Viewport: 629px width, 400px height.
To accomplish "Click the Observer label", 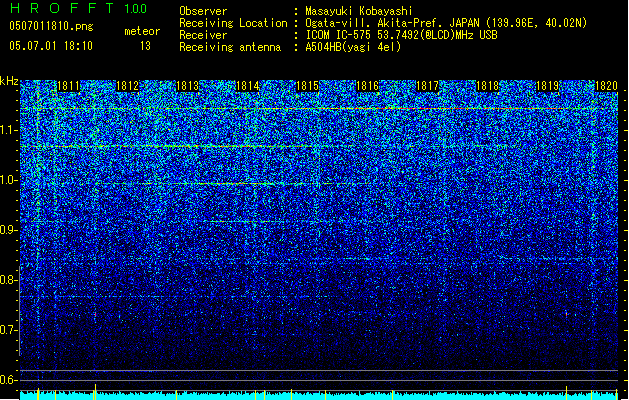I will click(x=203, y=11).
